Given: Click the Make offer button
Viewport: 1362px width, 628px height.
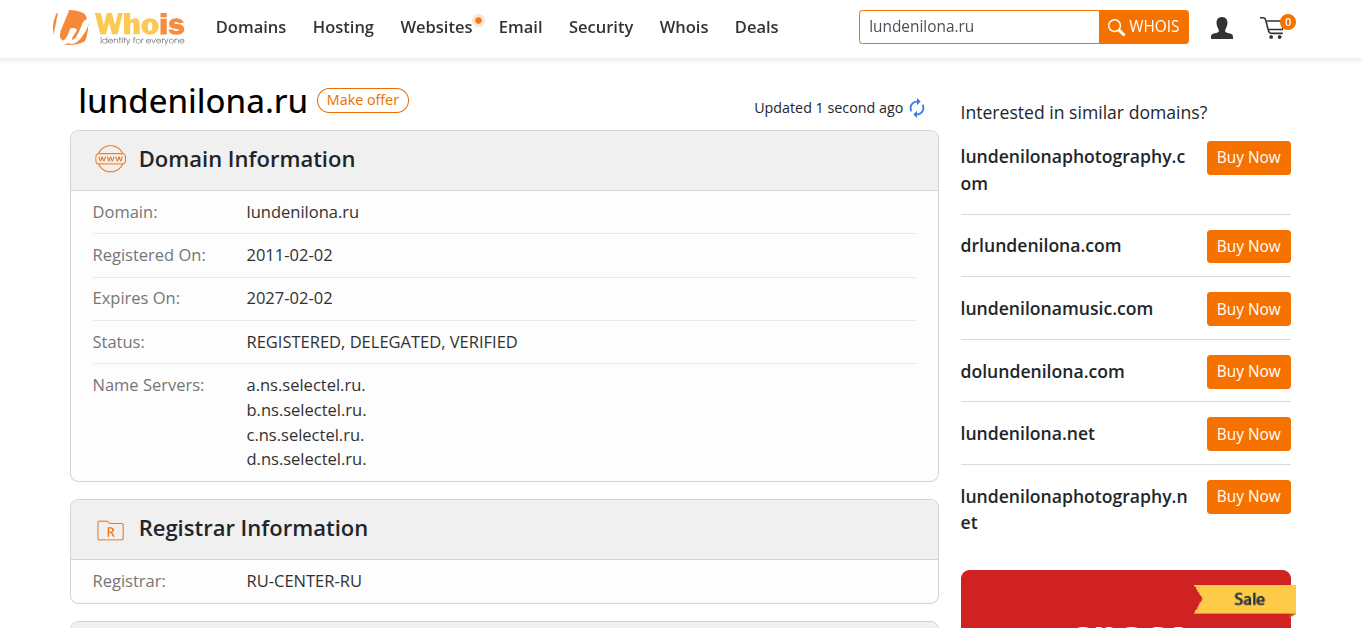Looking at the screenshot, I should (363, 100).
